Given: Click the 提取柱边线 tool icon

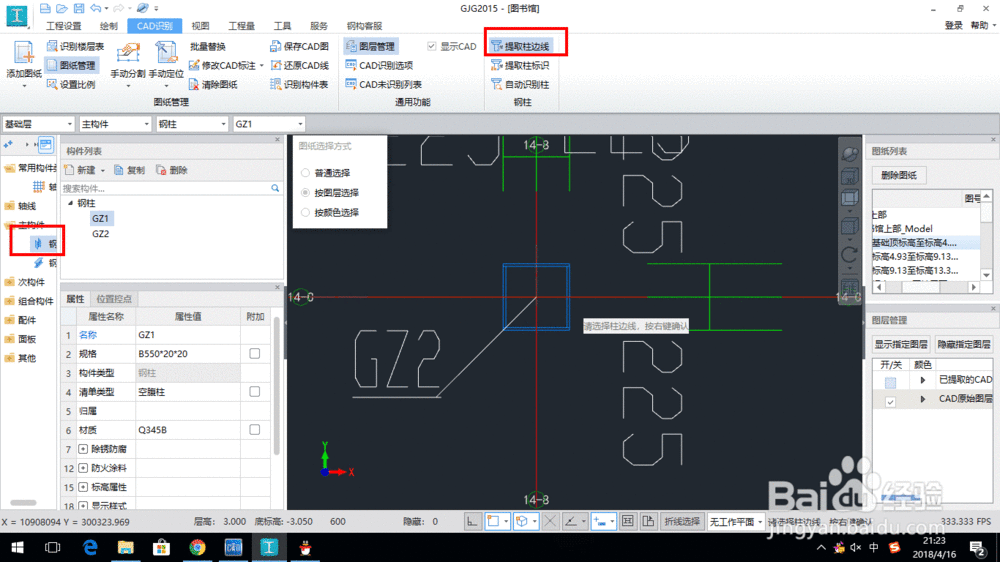Looking at the screenshot, I should pyautogui.click(x=497, y=47).
